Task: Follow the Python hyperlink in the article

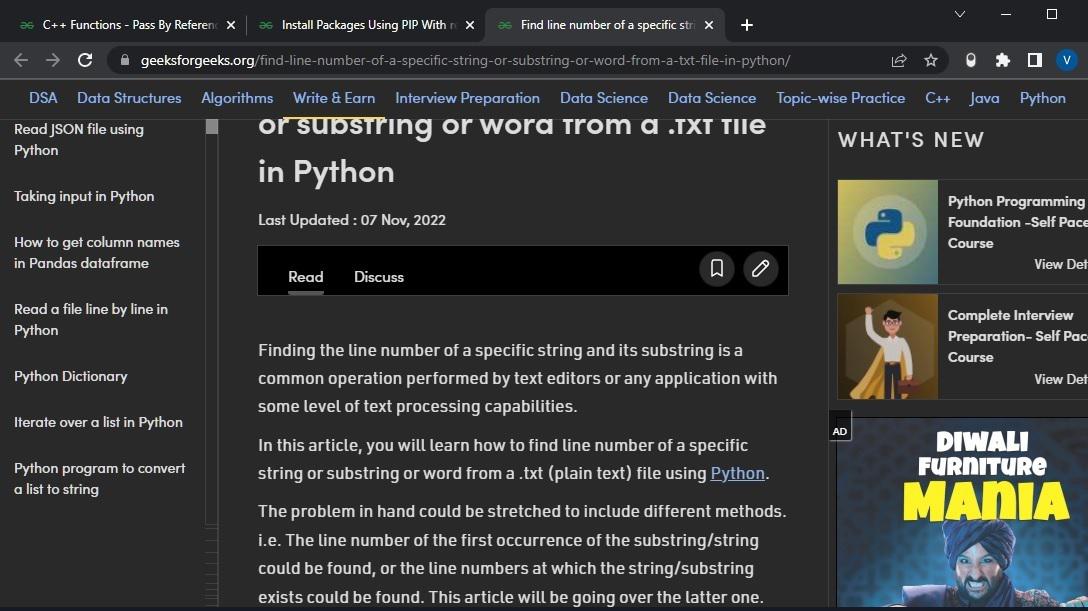Action: (737, 474)
